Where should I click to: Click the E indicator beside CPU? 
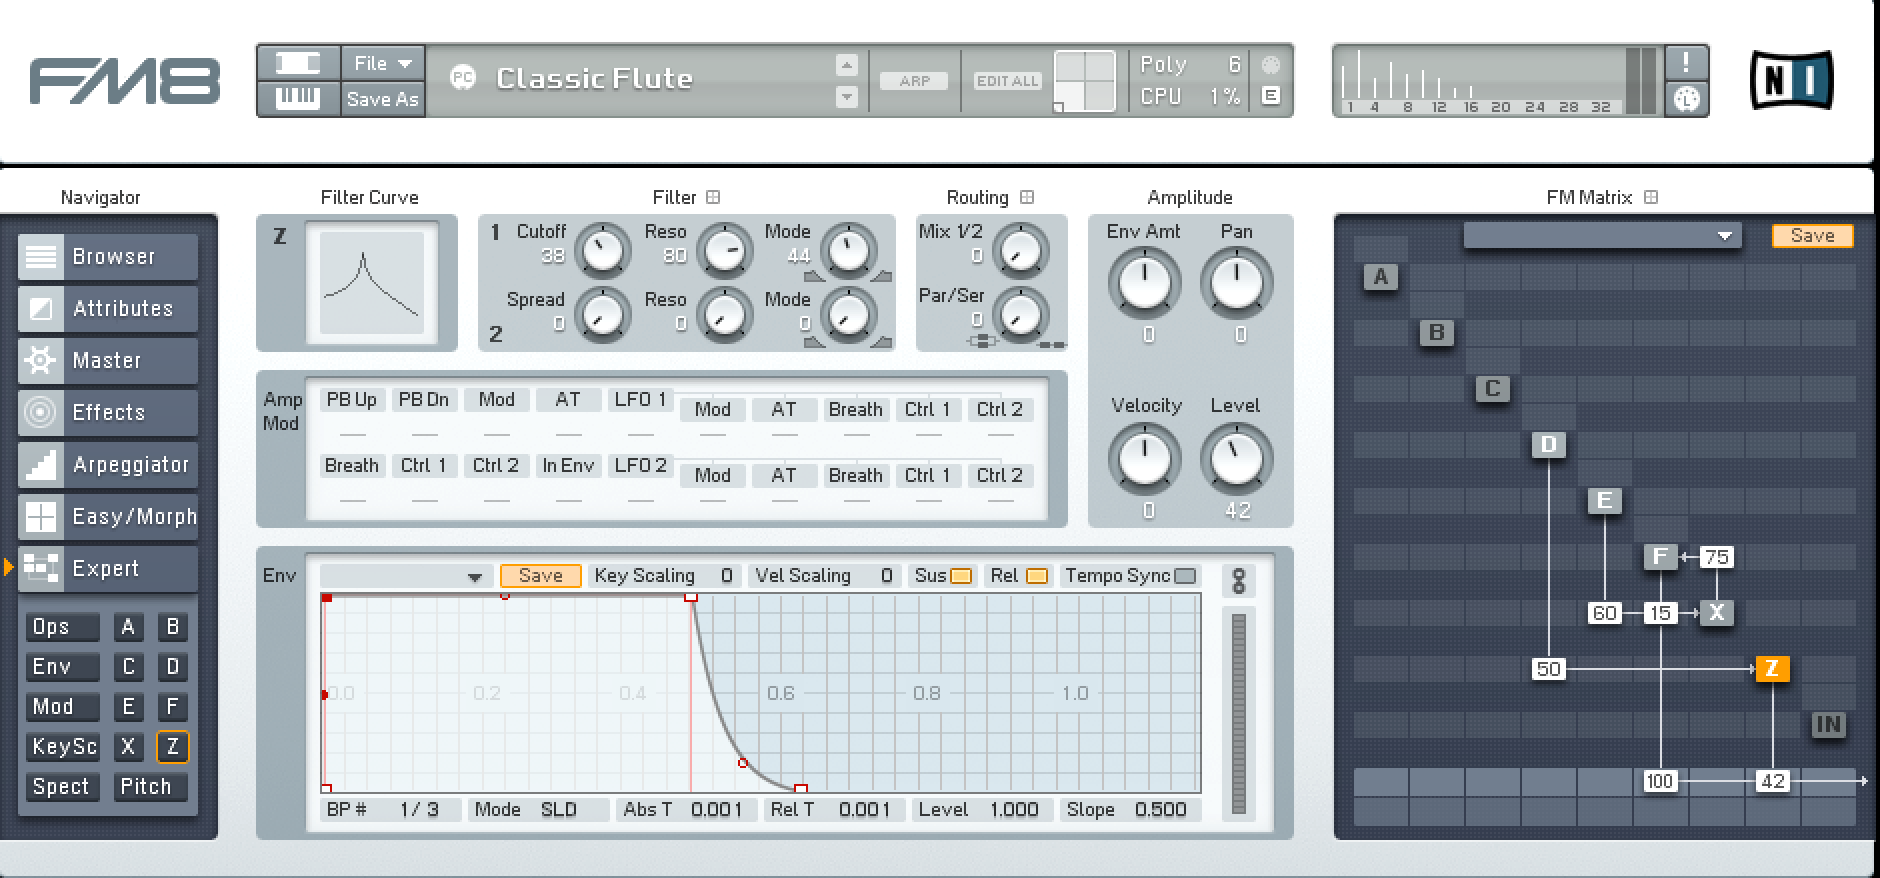tap(1270, 96)
